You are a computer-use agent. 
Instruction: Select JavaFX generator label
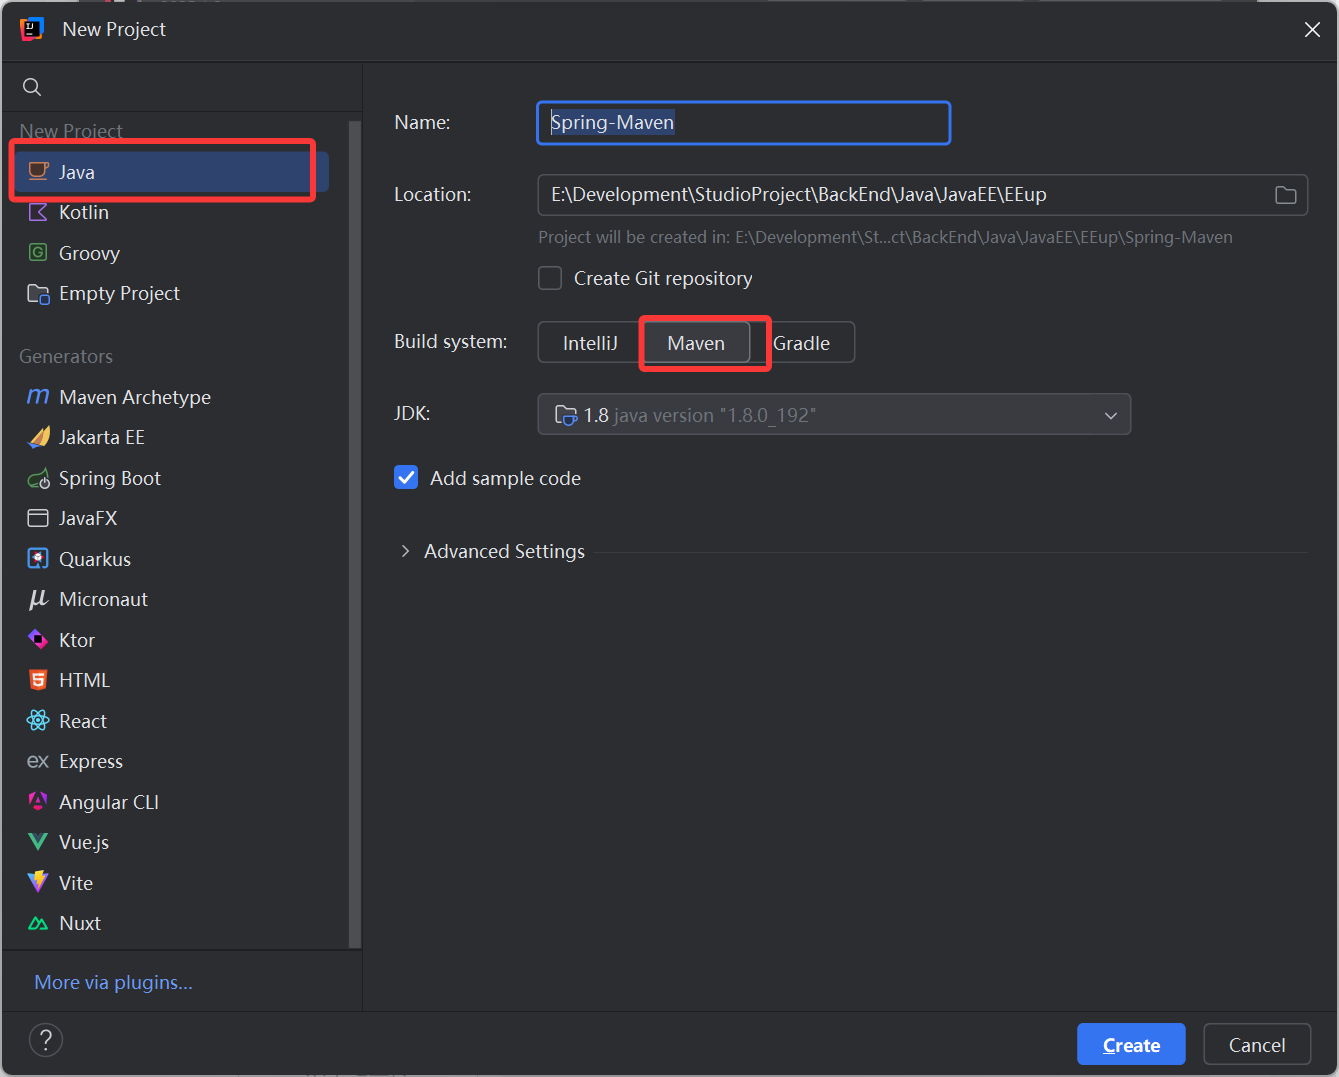coord(88,518)
